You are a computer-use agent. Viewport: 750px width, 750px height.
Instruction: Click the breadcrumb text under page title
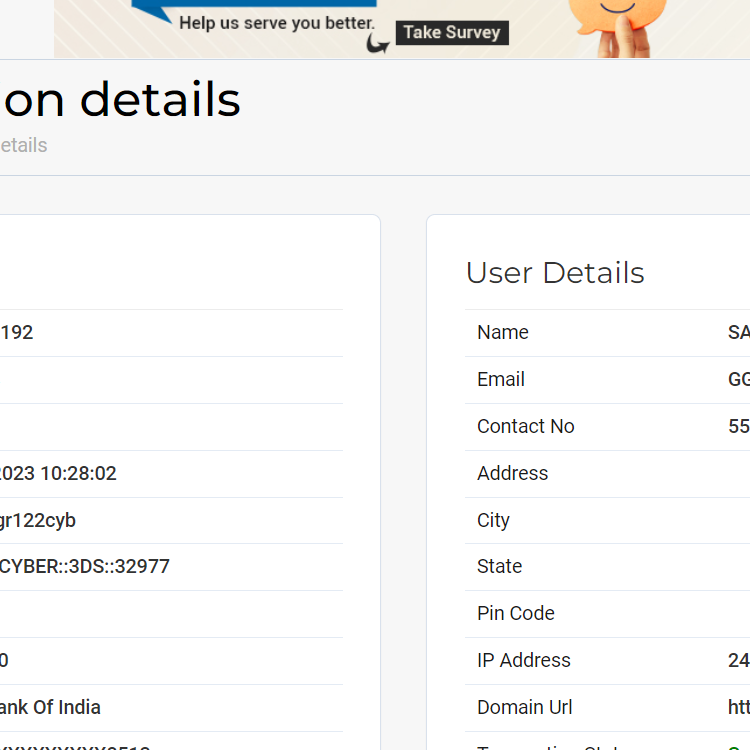click(x=24, y=146)
